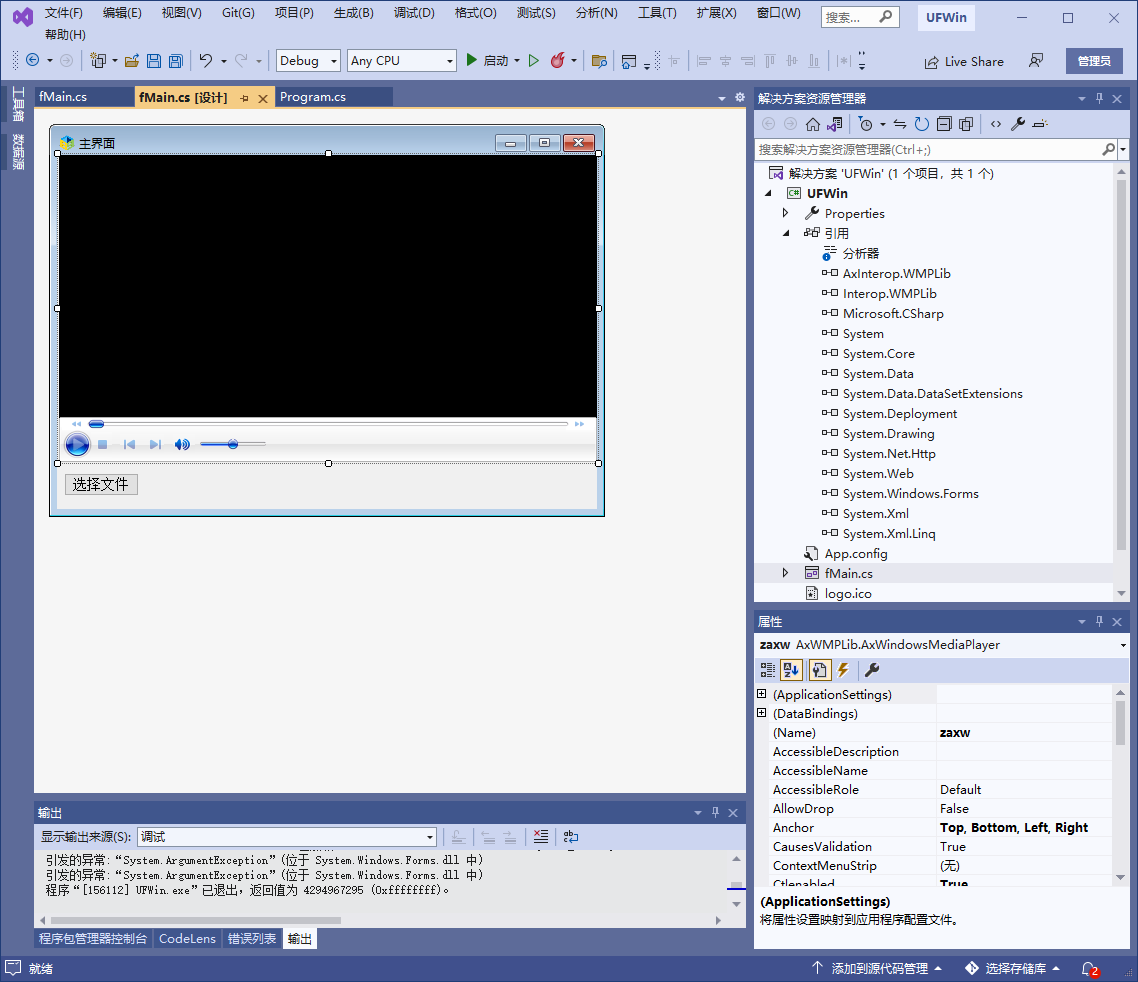Click the Output panel horizontal scrollbar
Screen dimensions: 1138x982
point(195,920)
